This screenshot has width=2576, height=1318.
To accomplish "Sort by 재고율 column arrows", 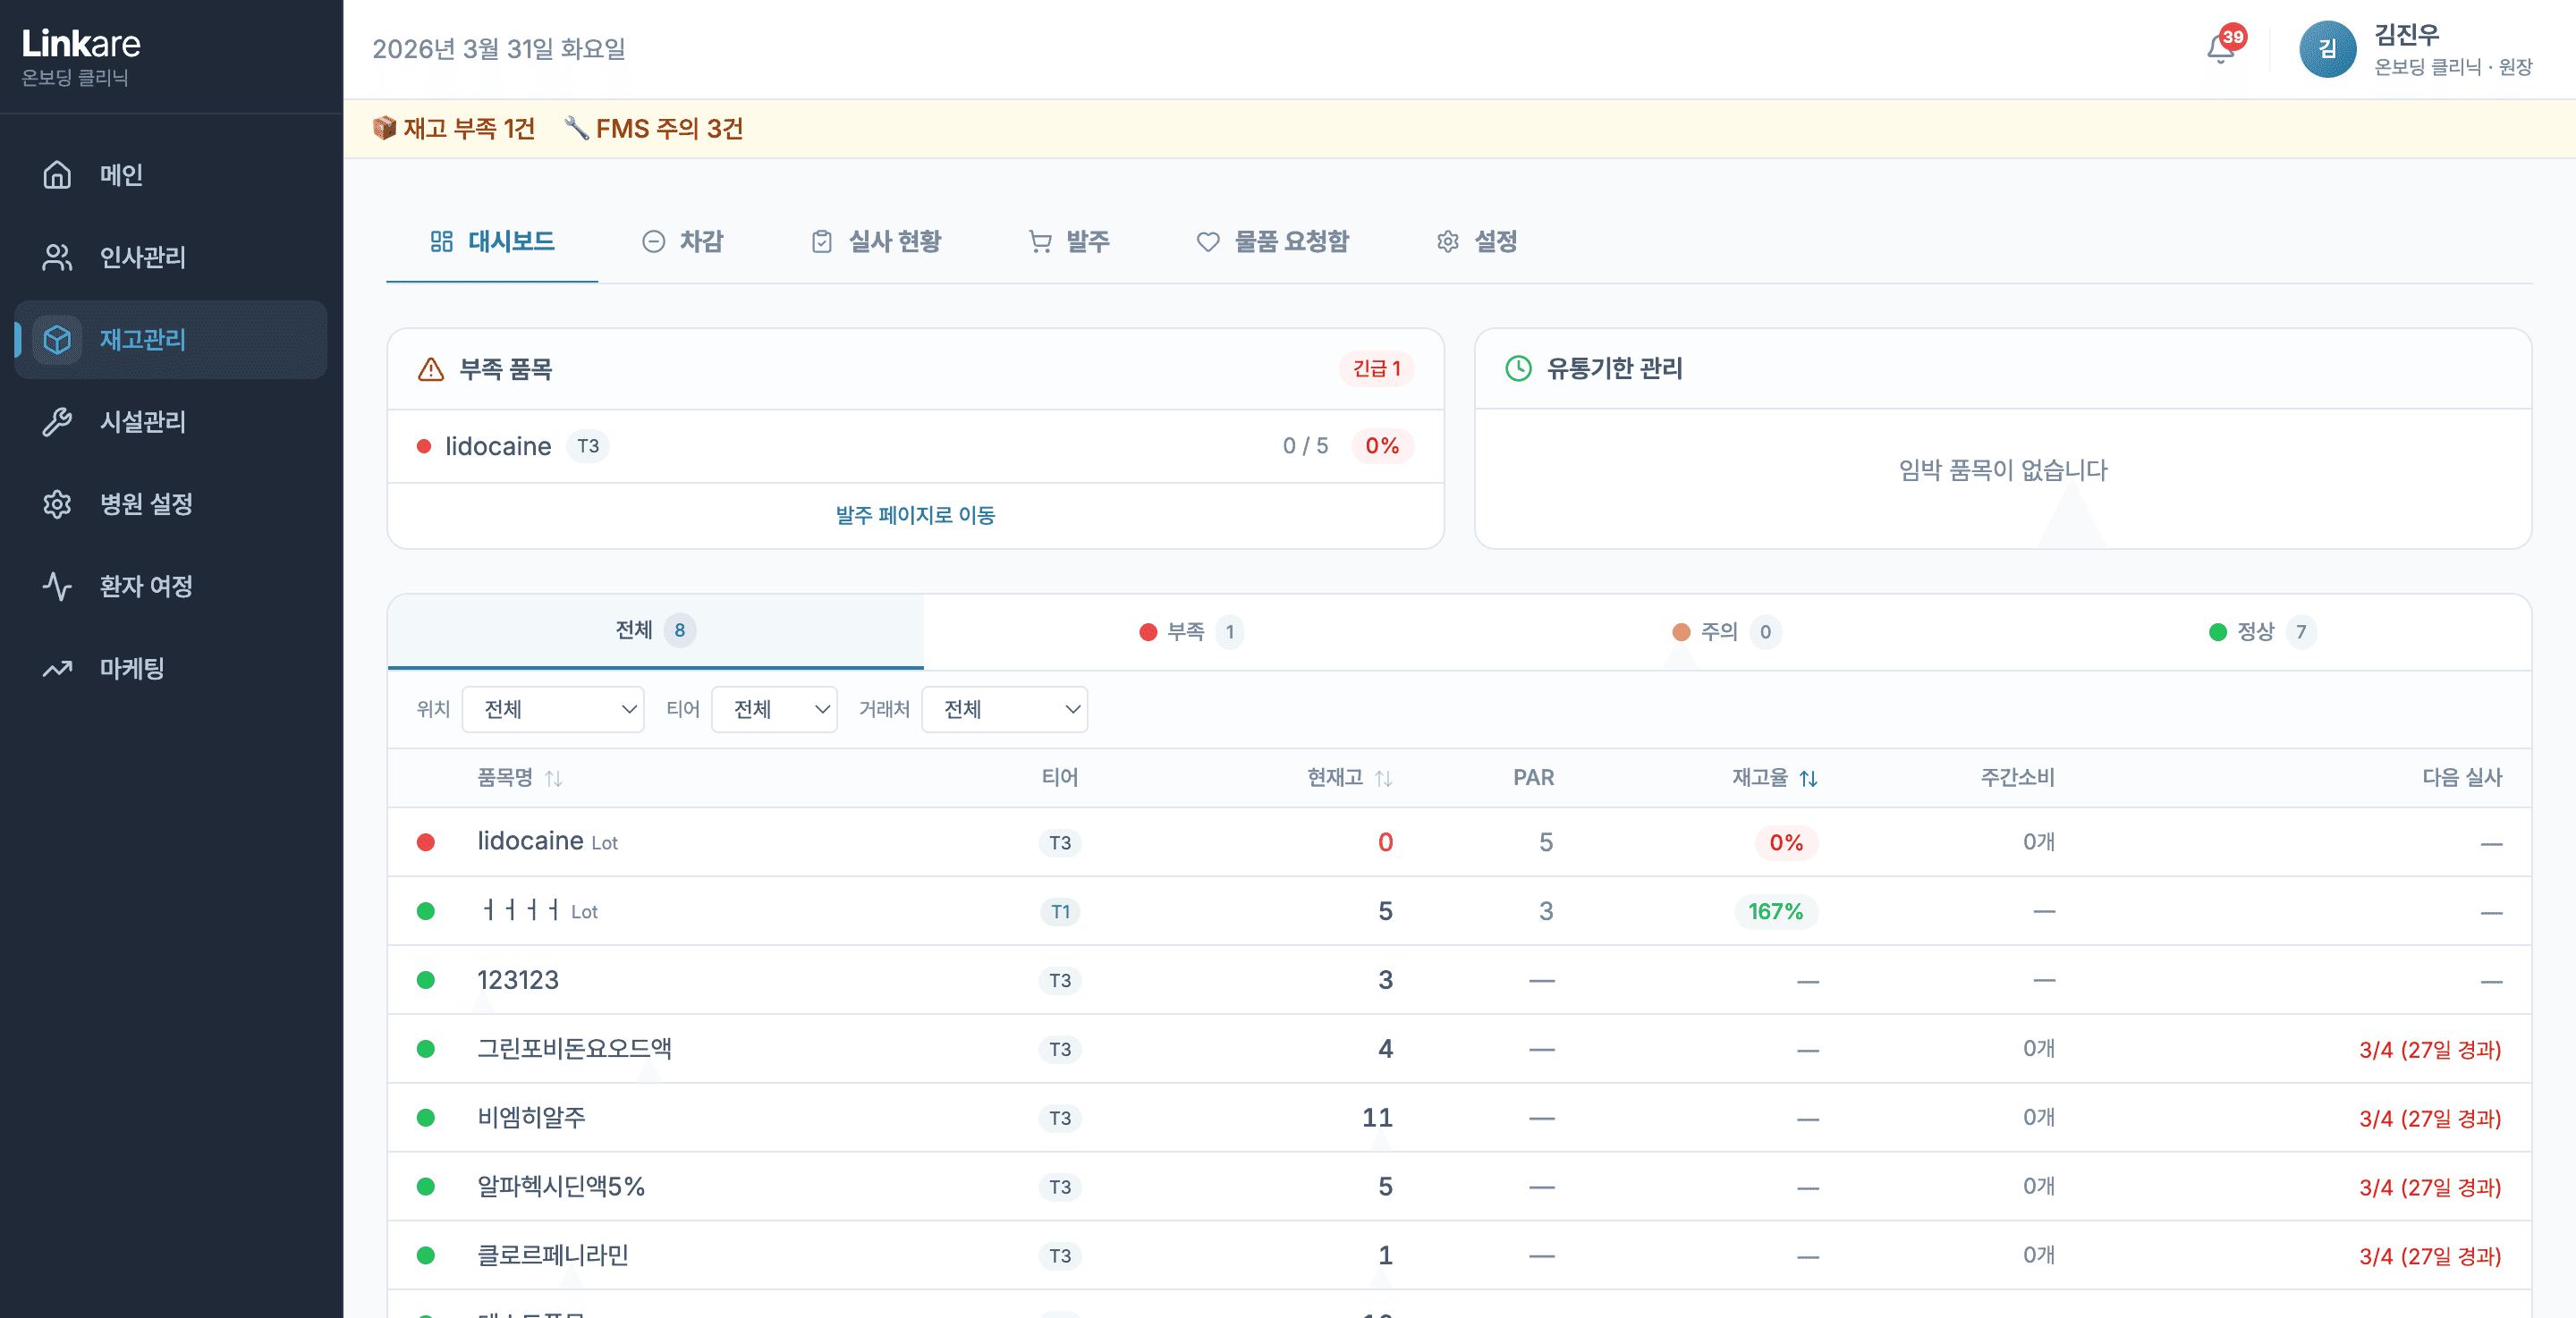I will 1808,778.
